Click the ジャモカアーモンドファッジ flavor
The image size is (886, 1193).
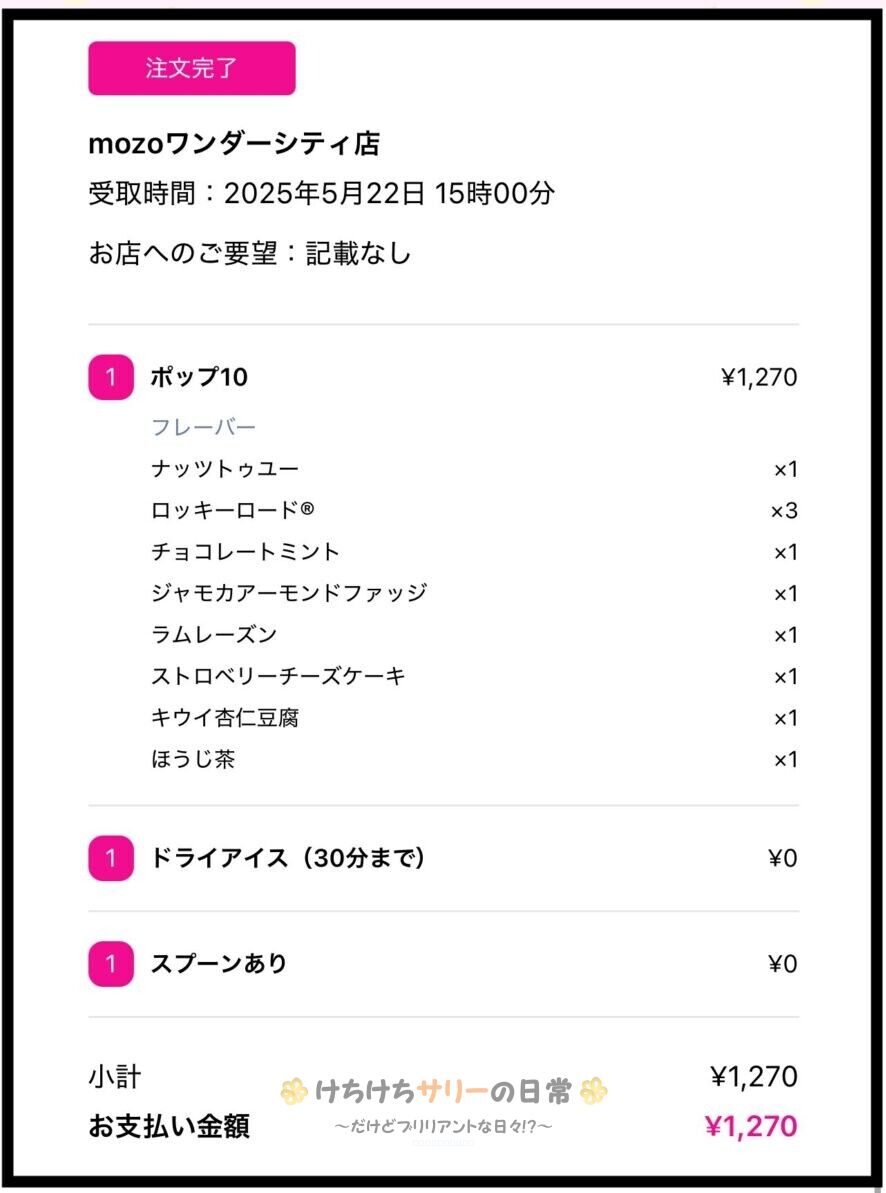[289, 593]
